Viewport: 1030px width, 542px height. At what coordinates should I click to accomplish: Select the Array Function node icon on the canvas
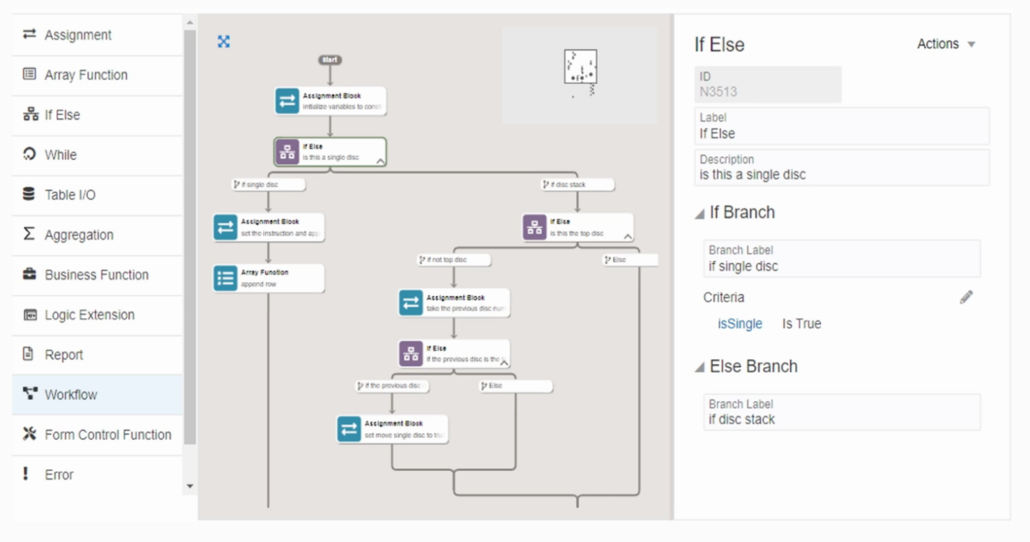coord(225,278)
